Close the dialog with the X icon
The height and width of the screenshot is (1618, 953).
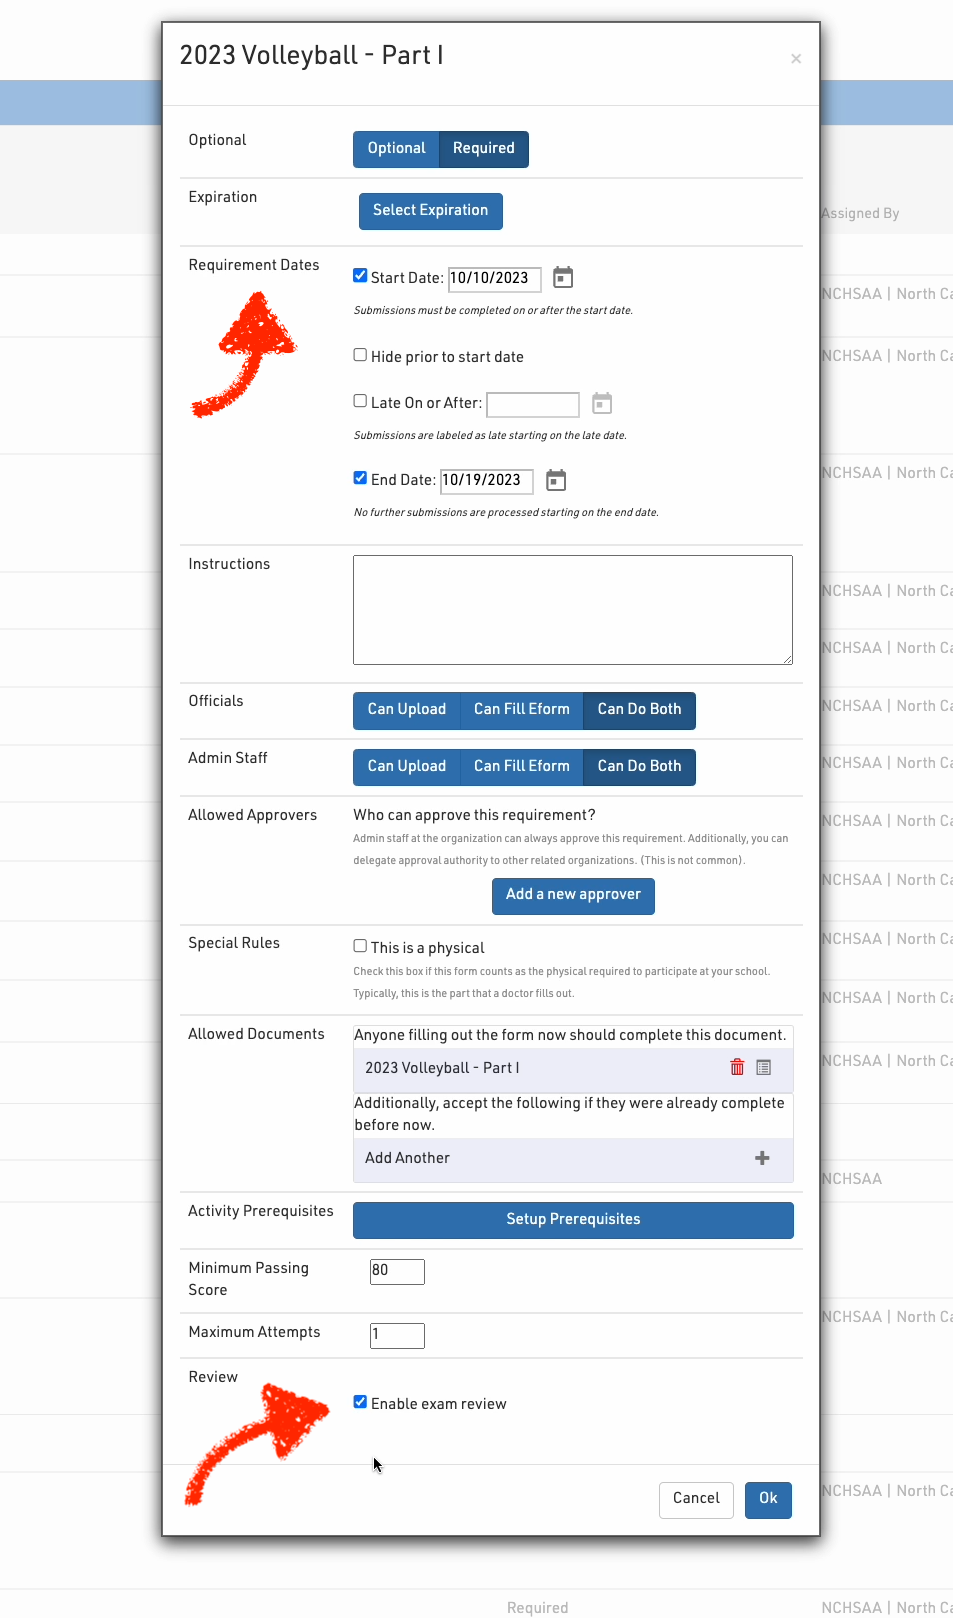click(796, 59)
